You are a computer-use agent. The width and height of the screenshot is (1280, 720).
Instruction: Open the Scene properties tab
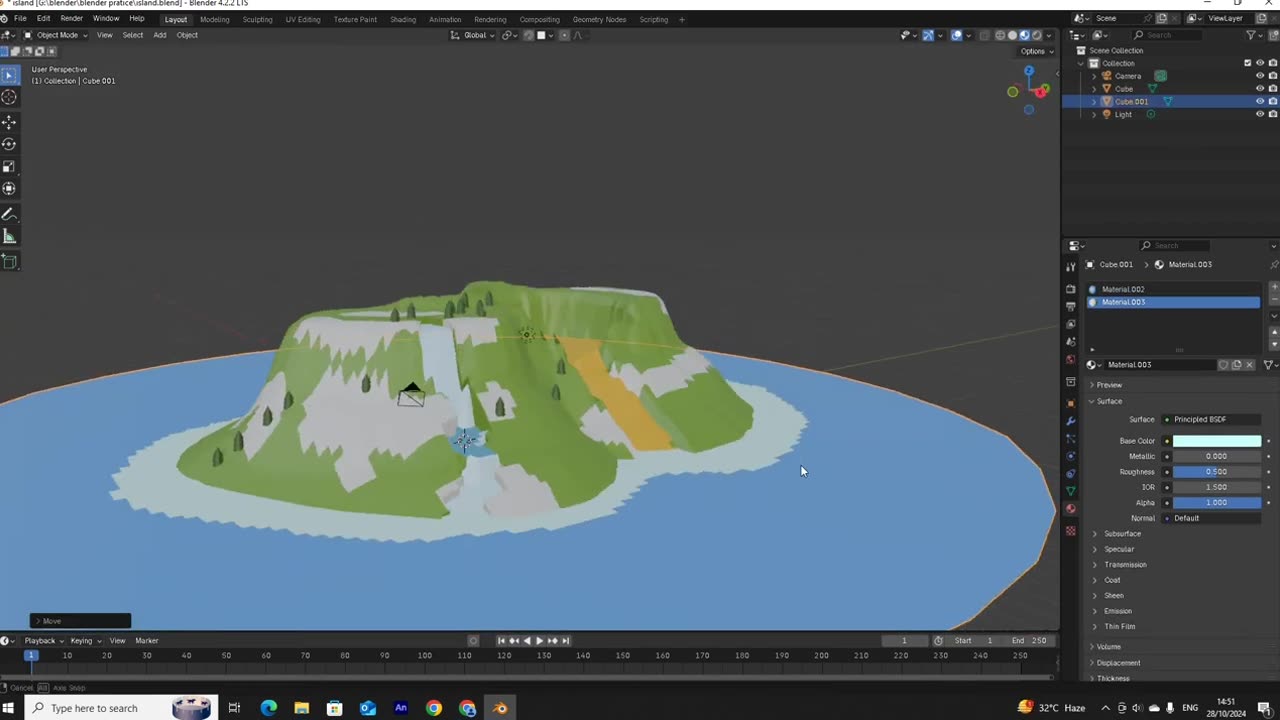click(1071, 341)
